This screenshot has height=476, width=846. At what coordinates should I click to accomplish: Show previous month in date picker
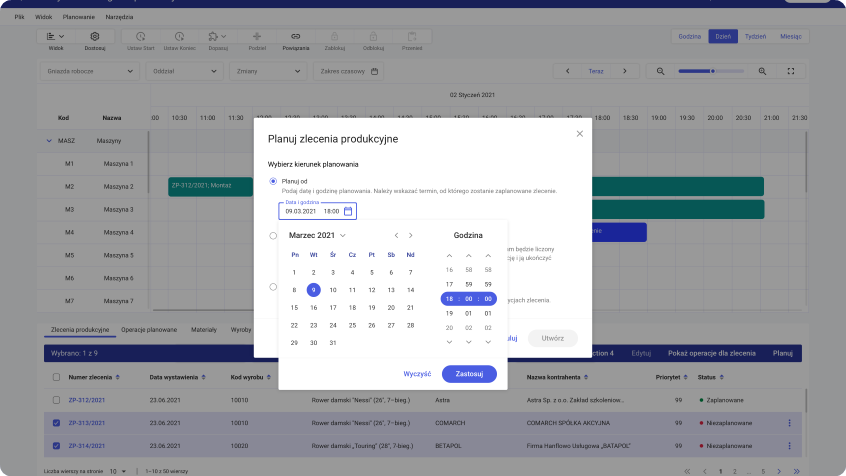click(397, 235)
